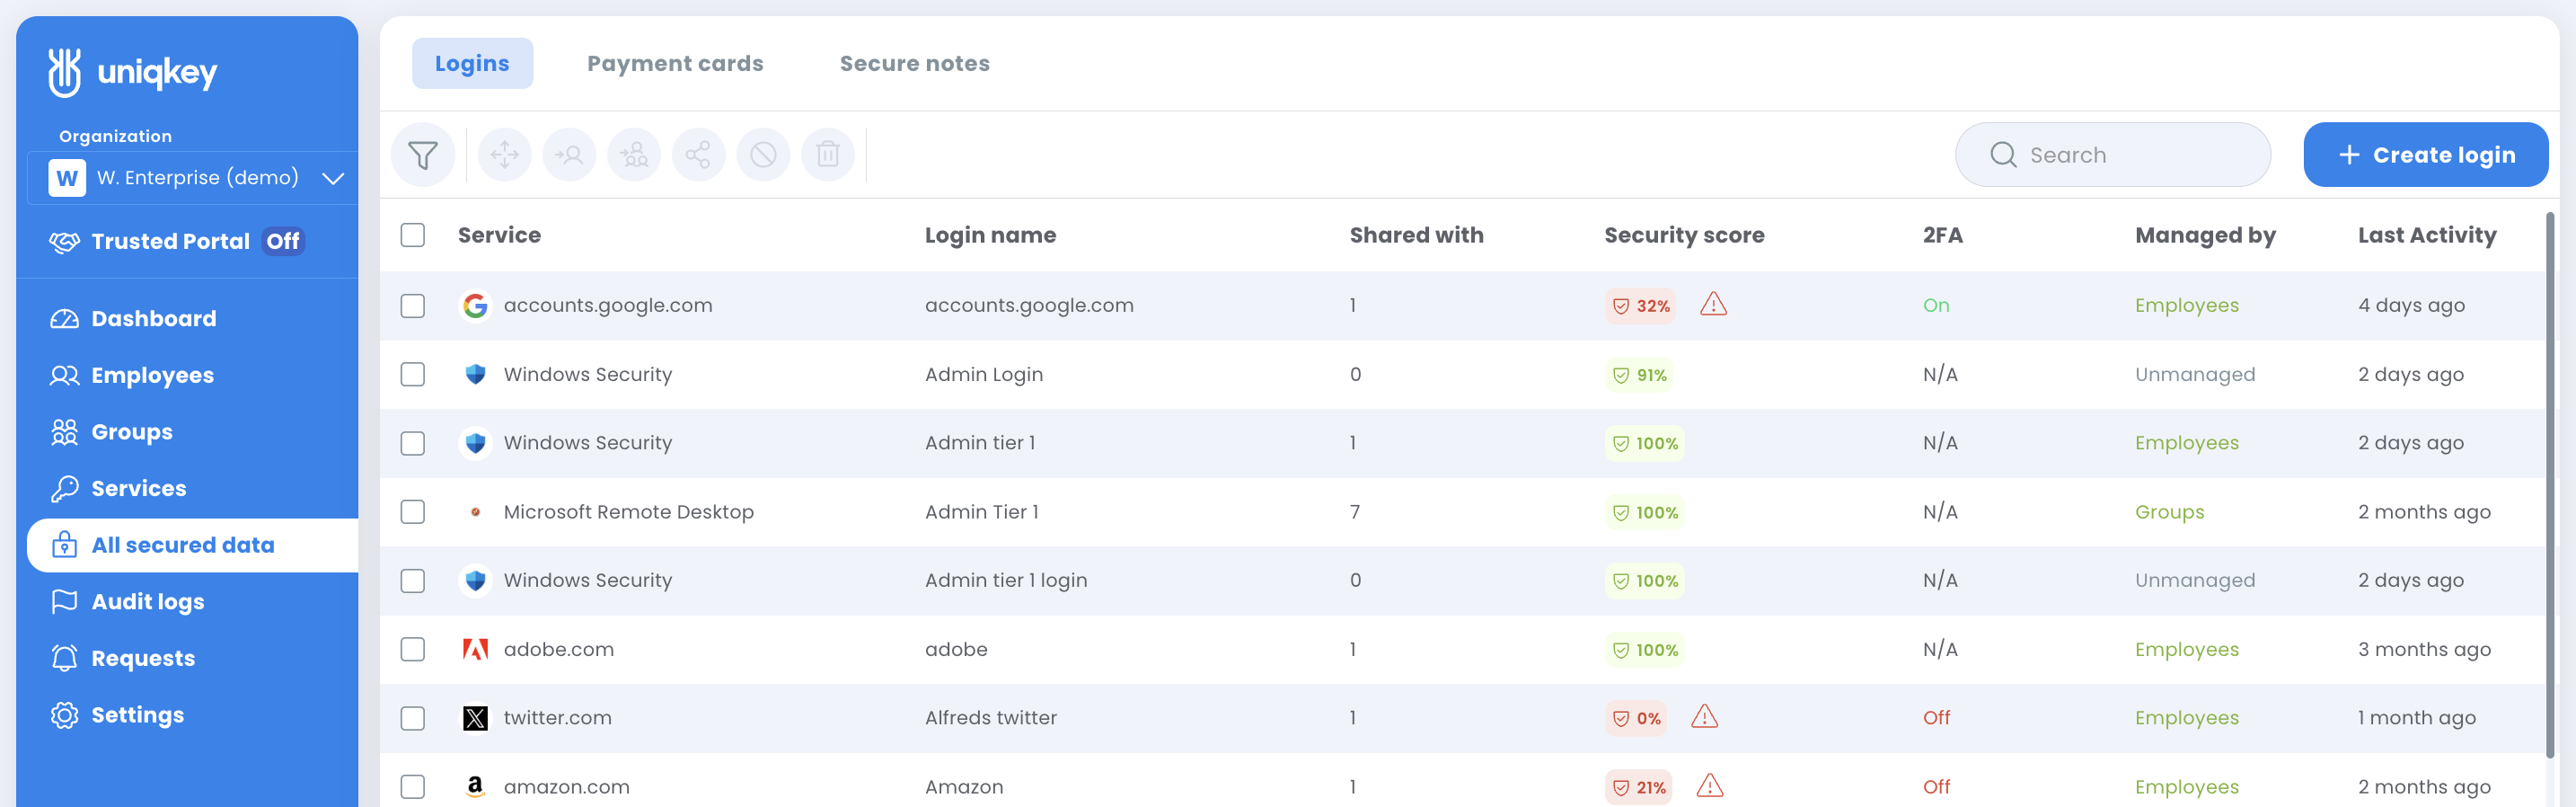The width and height of the screenshot is (2576, 807).
Task: Click the Create login button
Action: tap(2425, 155)
